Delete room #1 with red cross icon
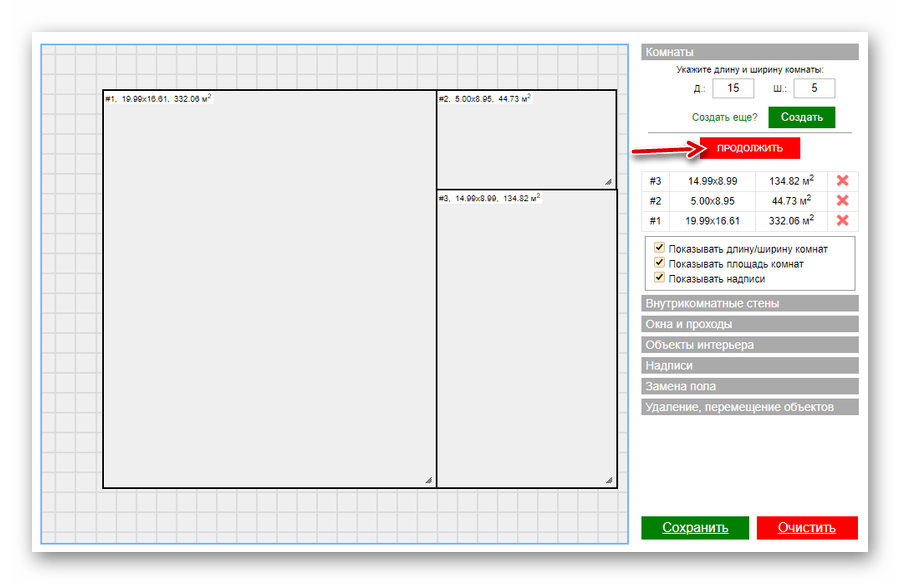This screenshot has width=900, height=584. point(842,221)
